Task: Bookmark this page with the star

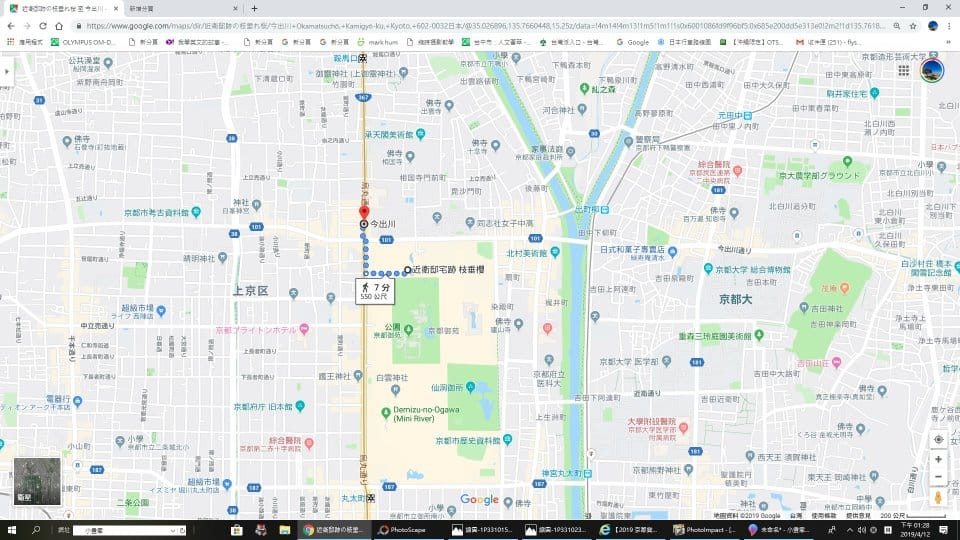Action: click(x=912, y=26)
